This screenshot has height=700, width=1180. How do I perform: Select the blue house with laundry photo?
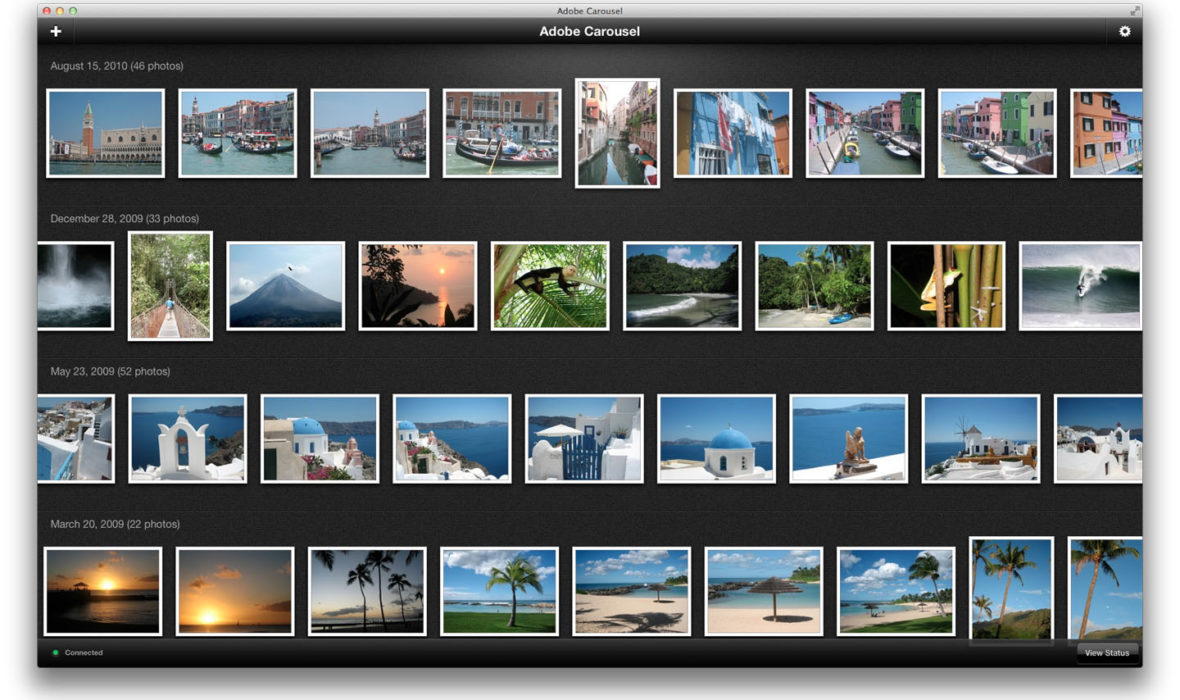(x=732, y=133)
